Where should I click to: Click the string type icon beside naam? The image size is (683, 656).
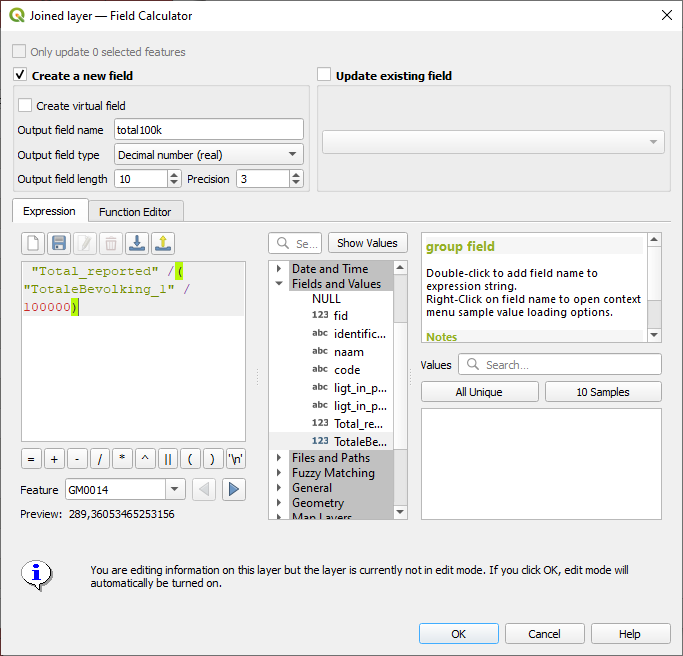pos(320,351)
